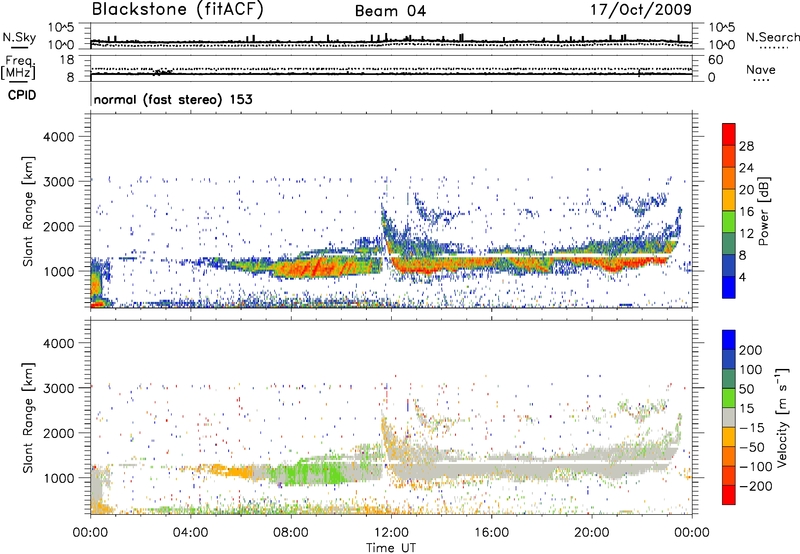Pick the light green 12–16 dB power segment
The width and height of the screenshot is (800, 554).
[729, 221]
